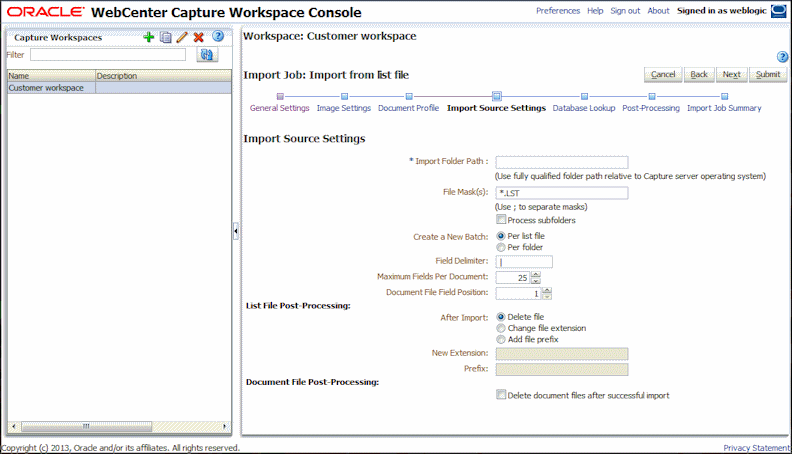Click the Document Profile train stop marker
Image resolution: width=792 pixels, height=454 pixels.
point(409,96)
